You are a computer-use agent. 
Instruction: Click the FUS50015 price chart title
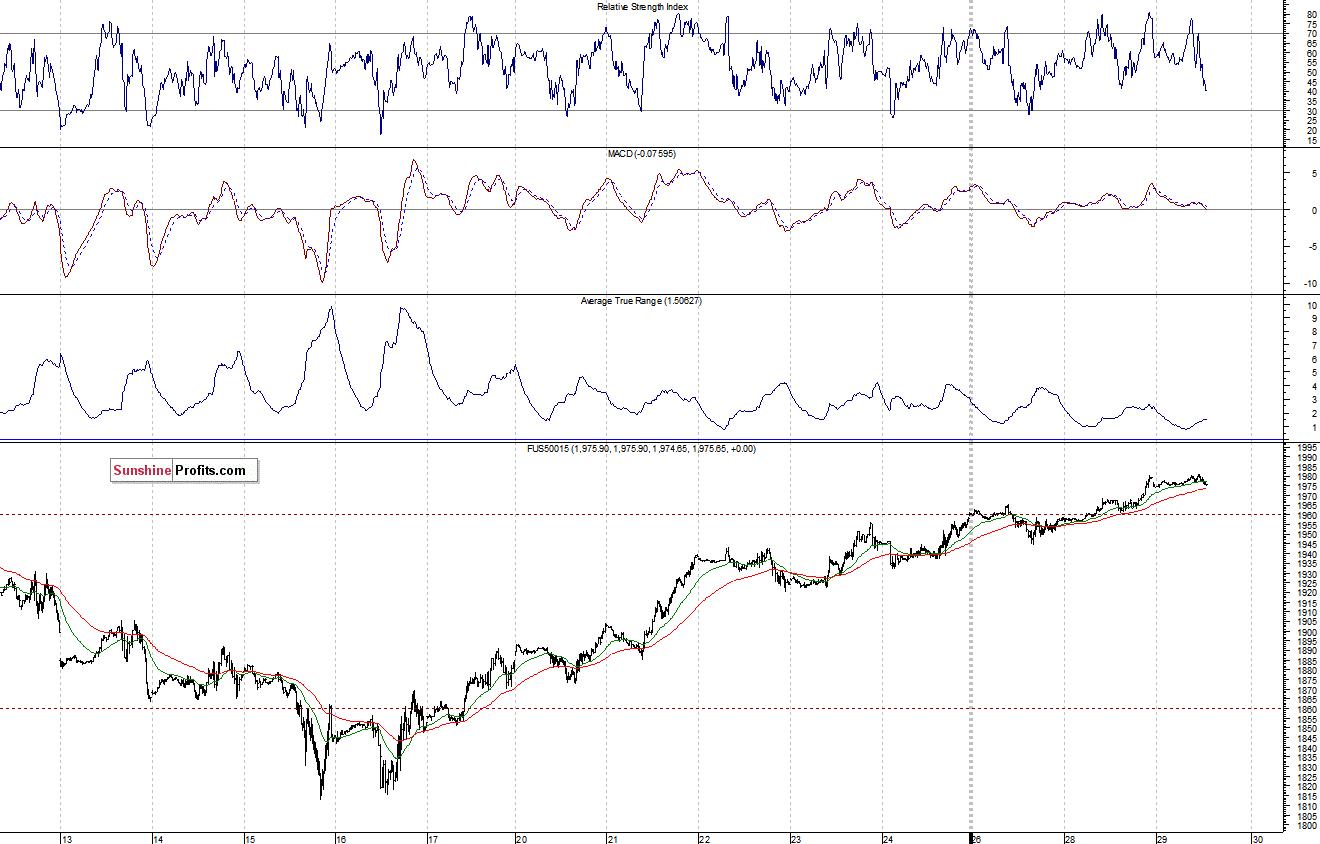click(641, 449)
